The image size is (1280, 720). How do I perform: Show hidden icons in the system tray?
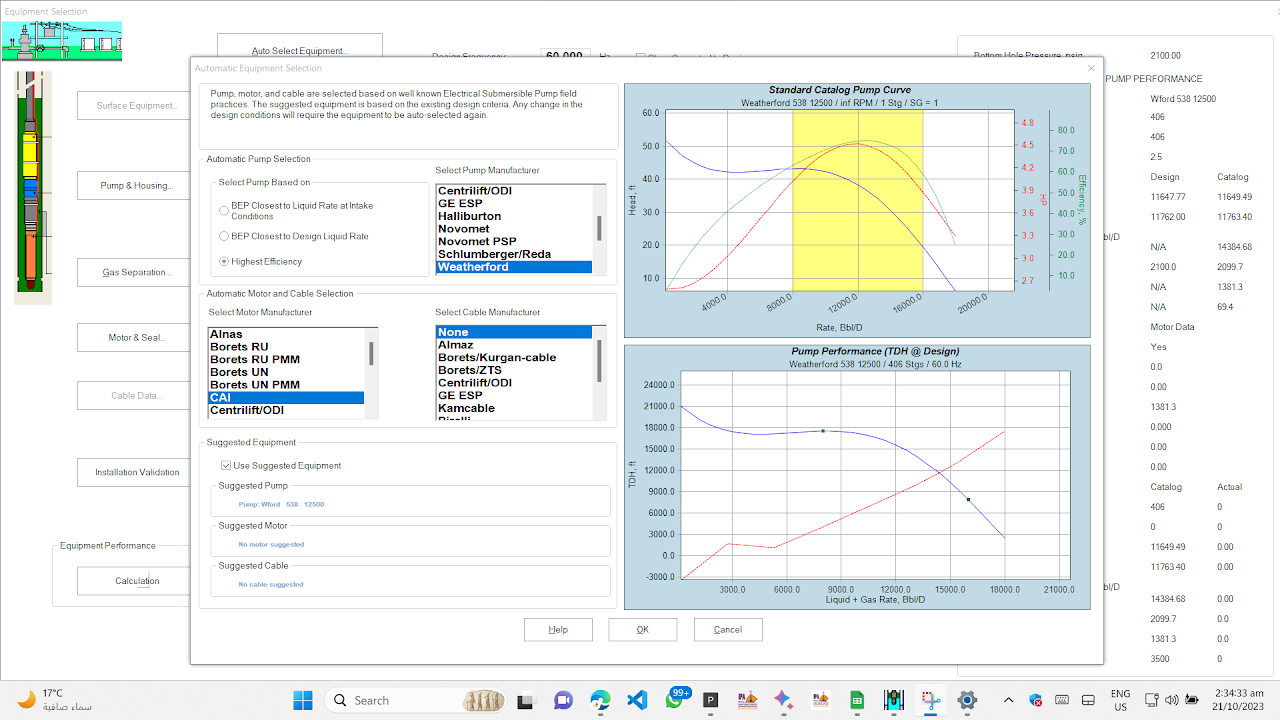(x=1008, y=700)
